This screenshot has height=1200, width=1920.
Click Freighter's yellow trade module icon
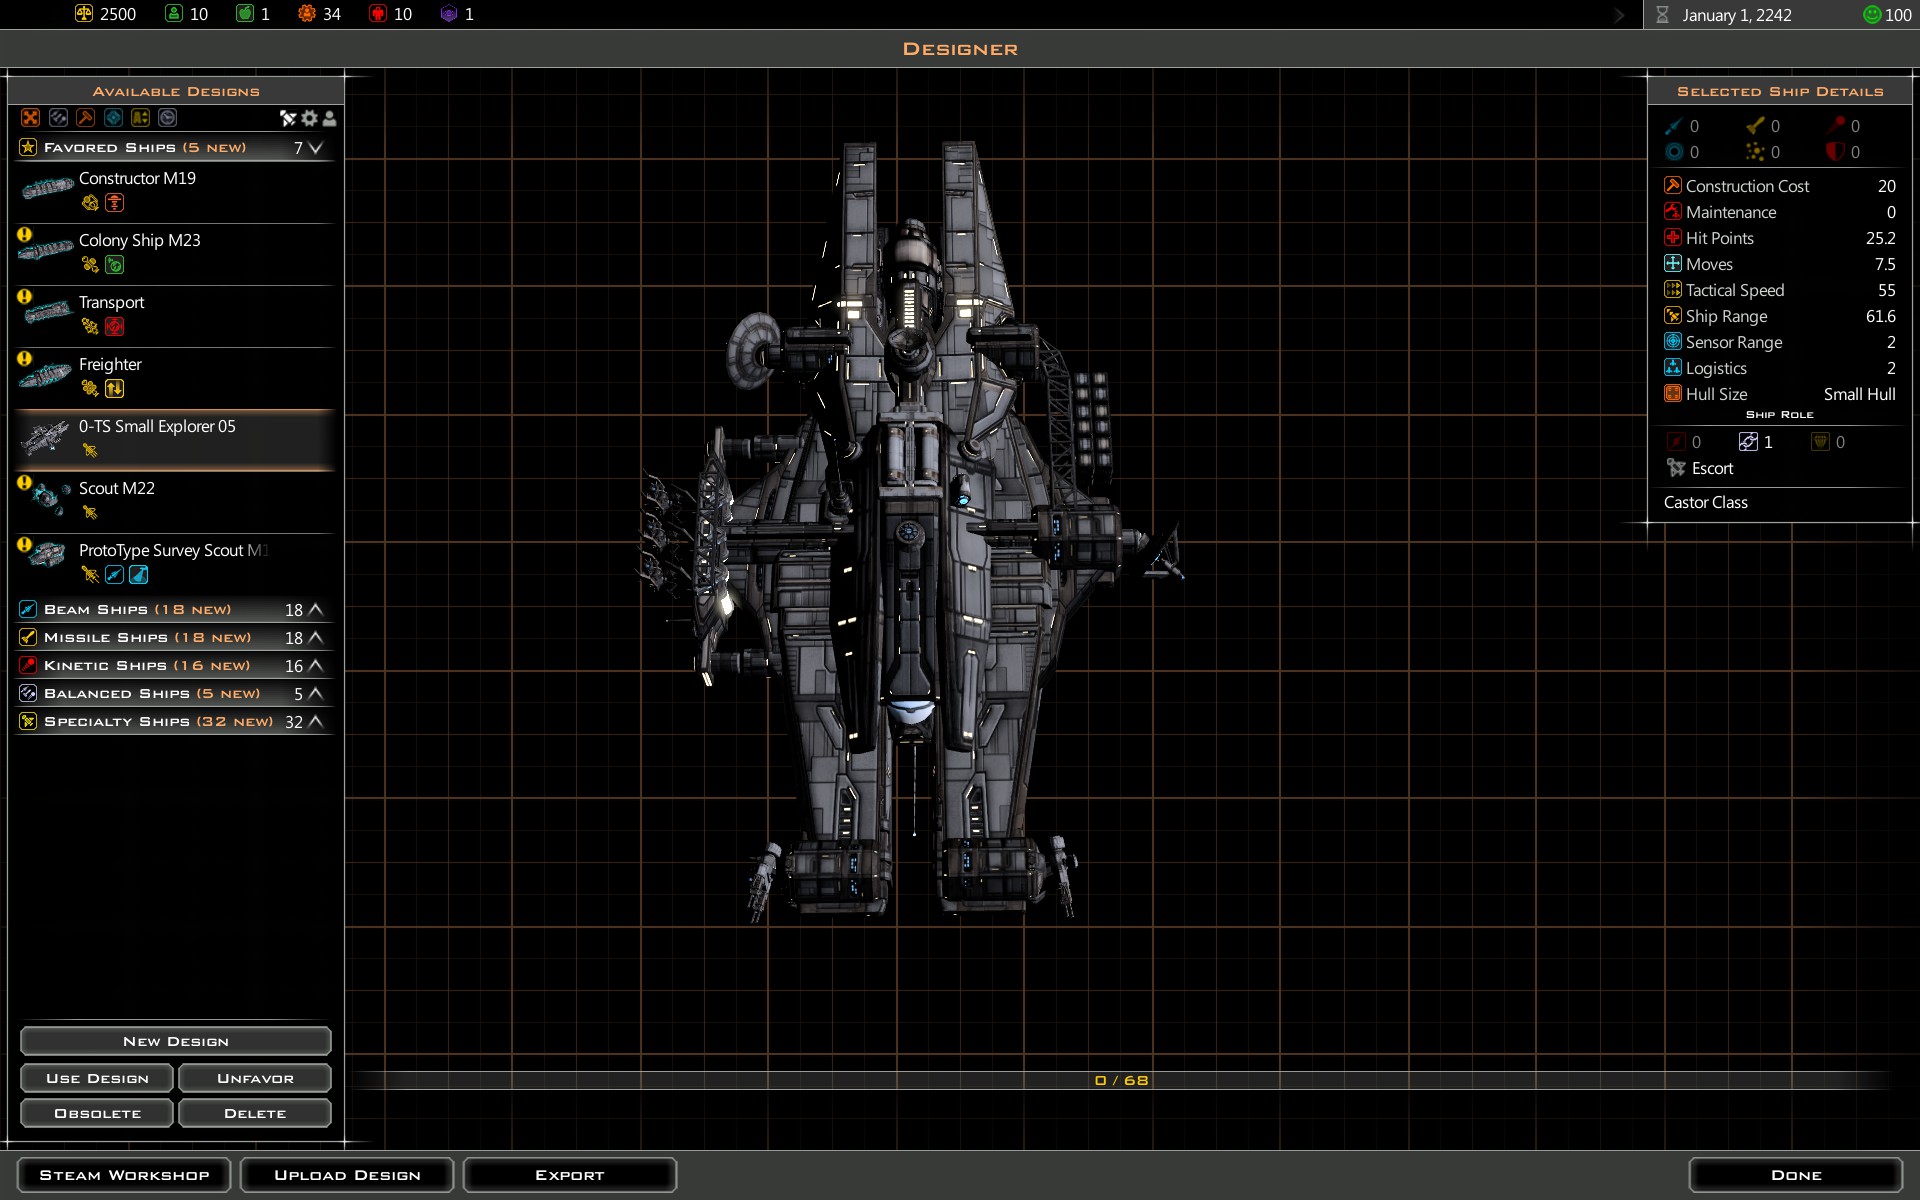pyautogui.click(x=115, y=389)
